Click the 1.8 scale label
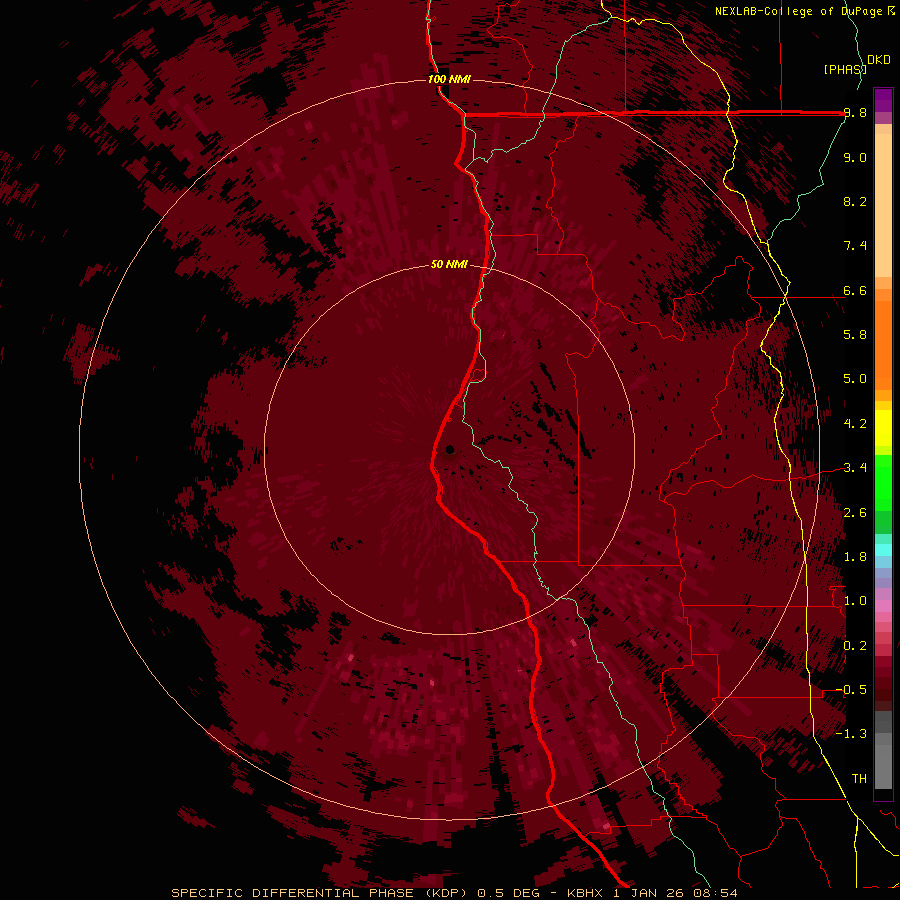900x900 pixels. tap(855, 557)
